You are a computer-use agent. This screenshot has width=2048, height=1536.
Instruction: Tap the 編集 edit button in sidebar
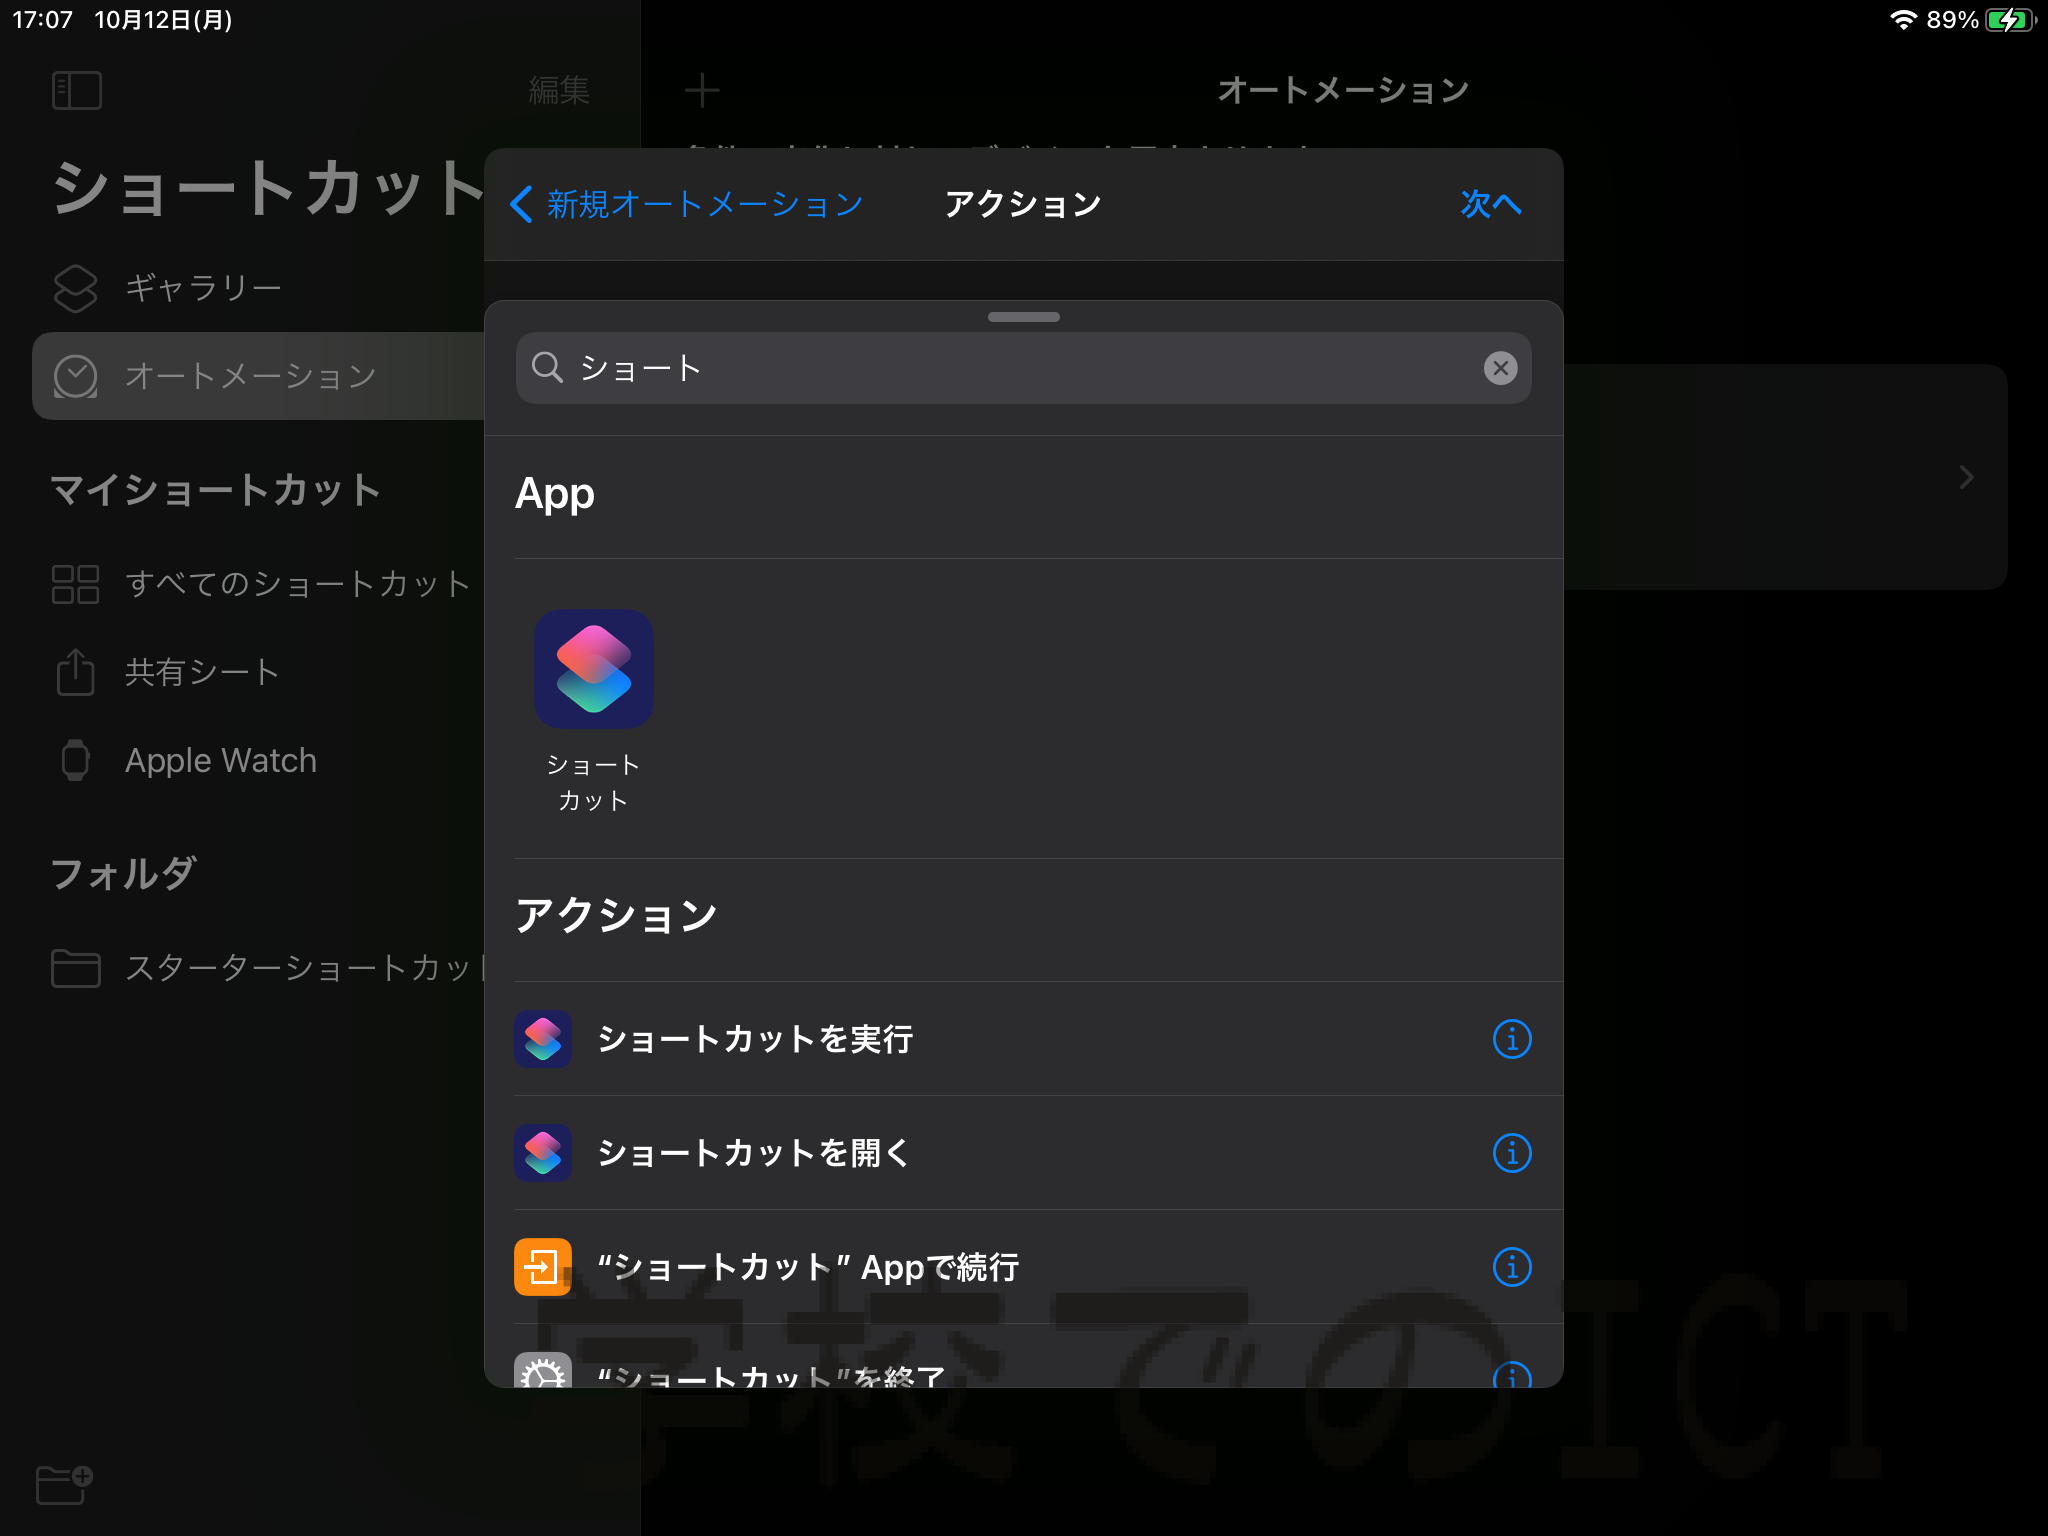pos(559,90)
